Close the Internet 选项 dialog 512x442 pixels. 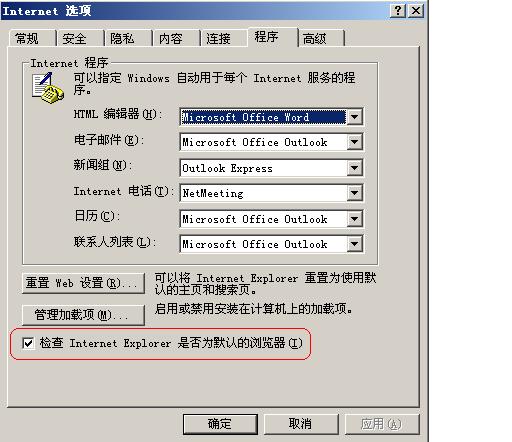(416, 11)
